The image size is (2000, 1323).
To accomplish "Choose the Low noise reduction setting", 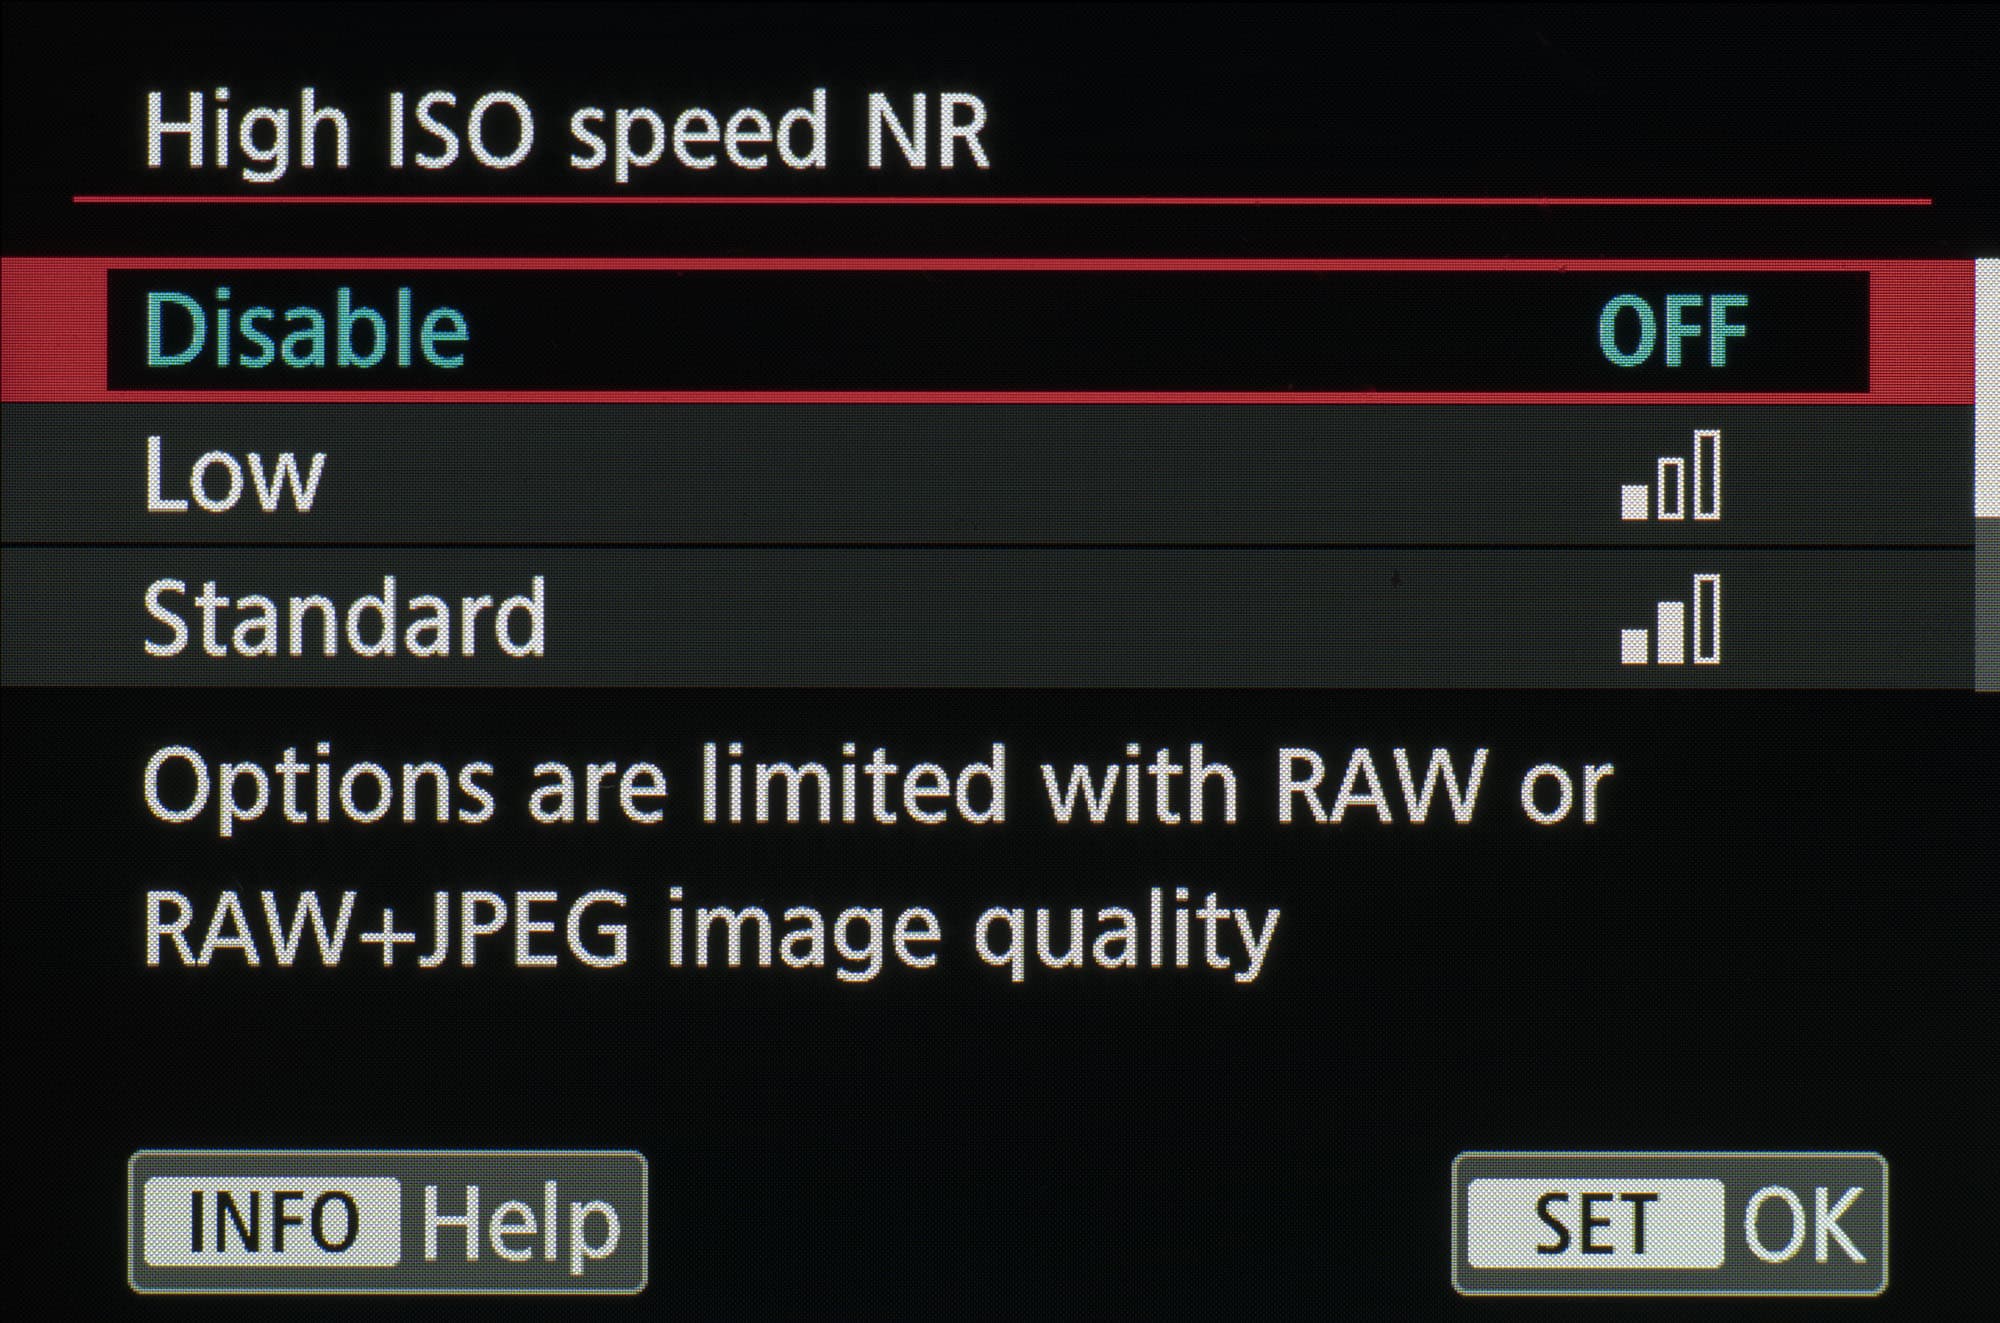I will tap(987, 475).
